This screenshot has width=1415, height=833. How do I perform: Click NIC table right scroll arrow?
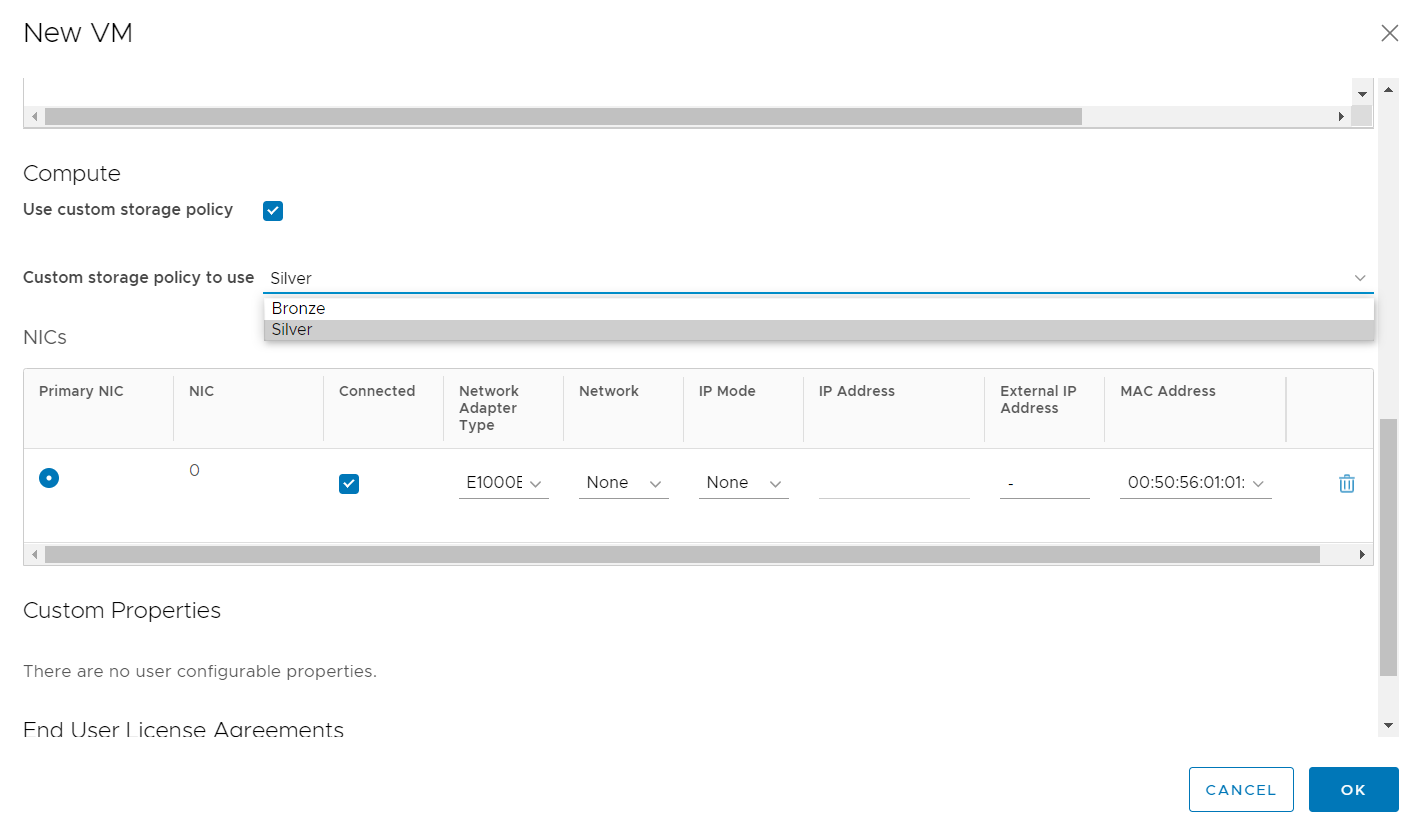[1361, 554]
